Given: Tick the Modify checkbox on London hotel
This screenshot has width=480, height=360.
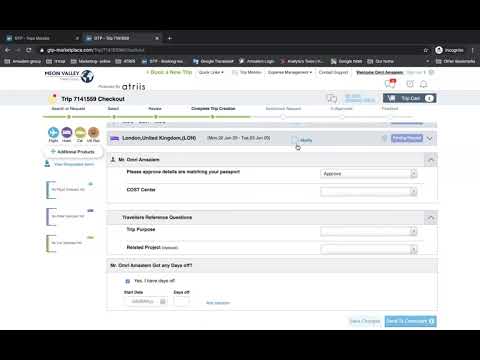Looking at the screenshot, I should tap(294, 140).
